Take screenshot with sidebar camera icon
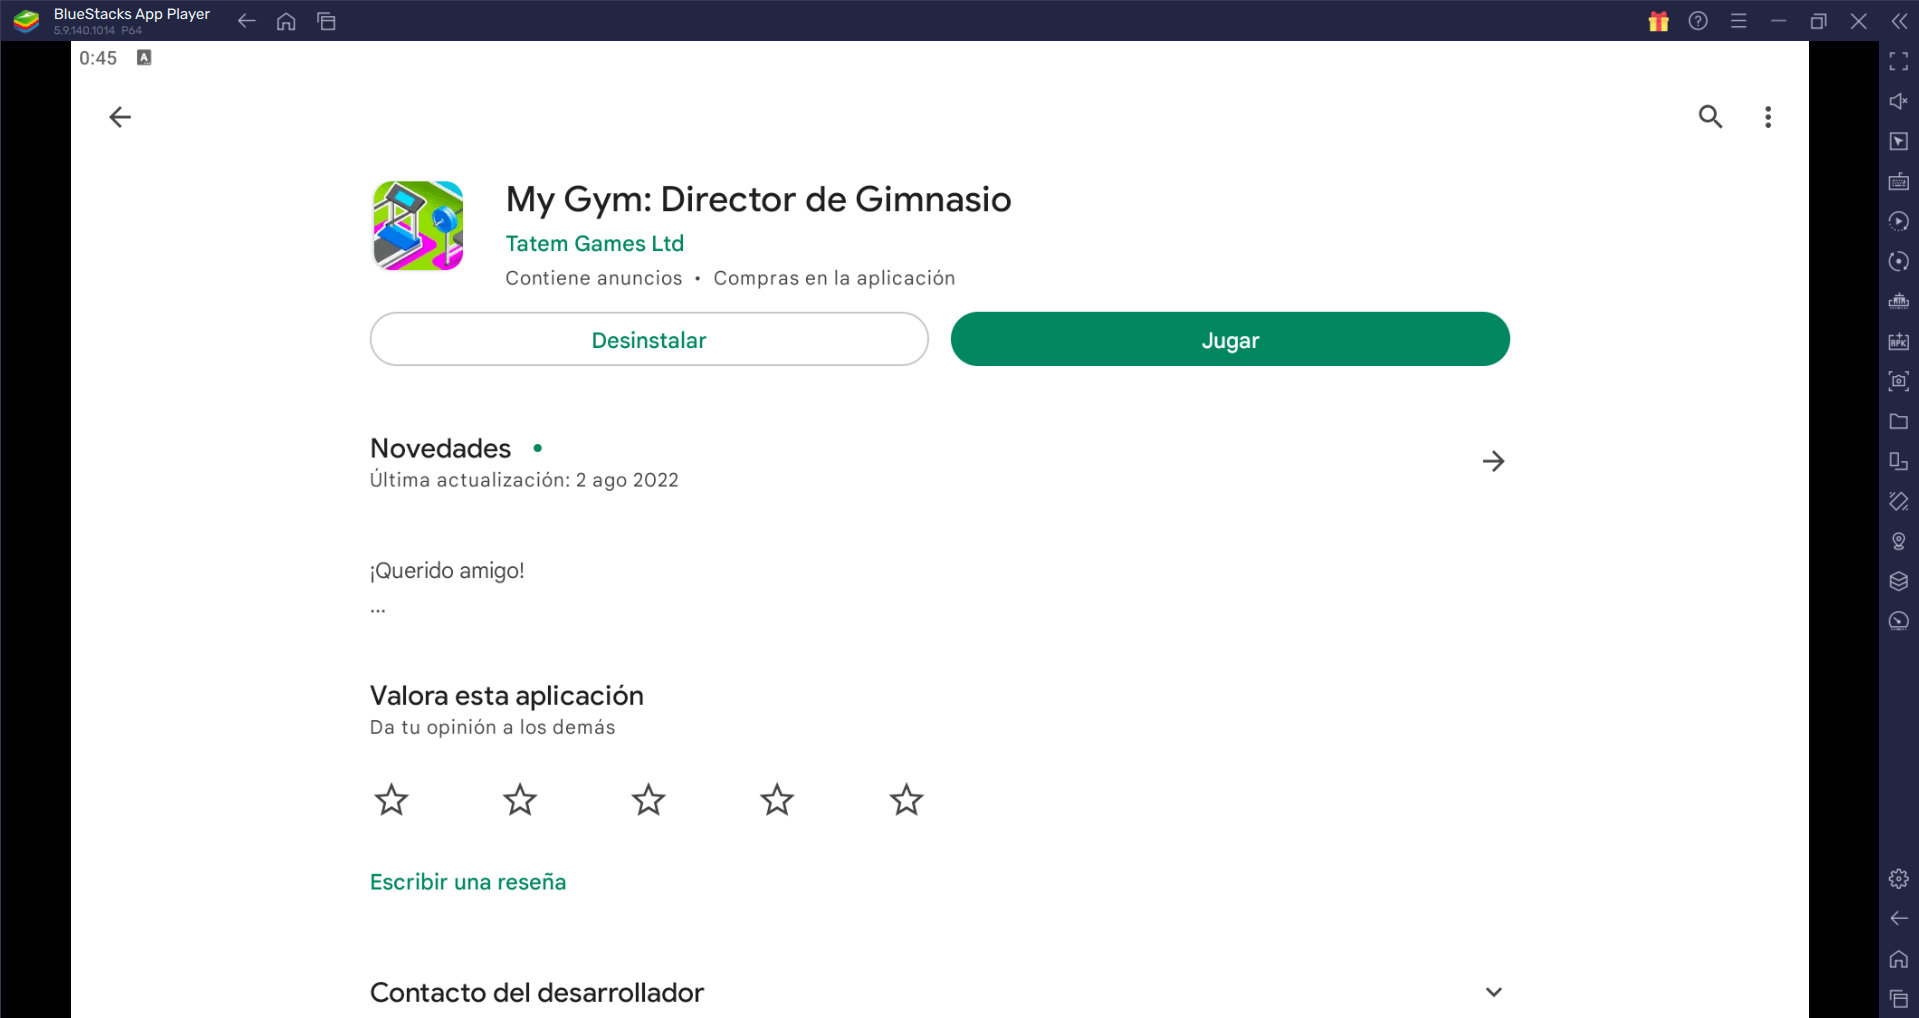 (x=1899, y=382)
